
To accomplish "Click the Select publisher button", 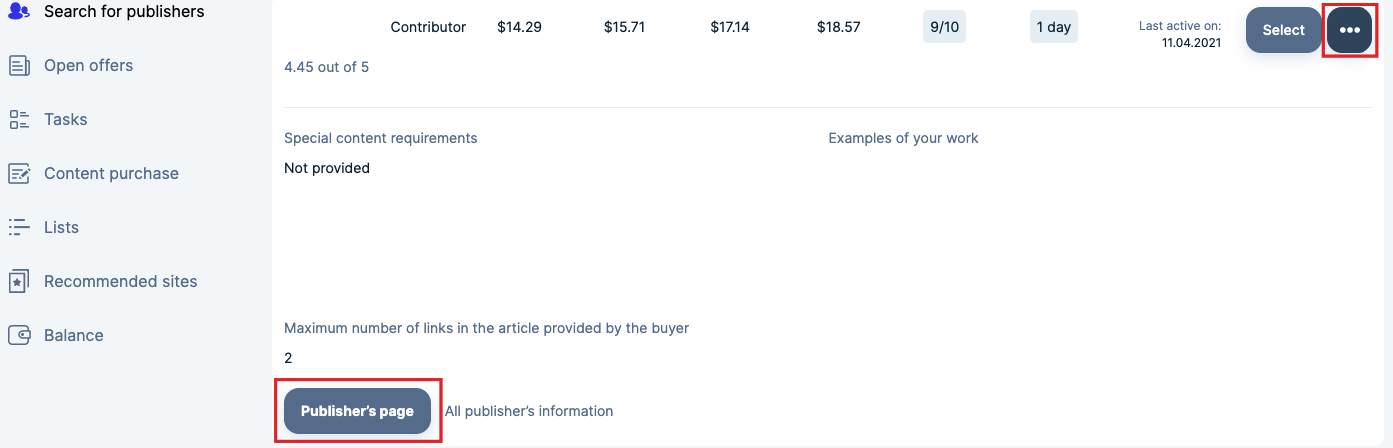I will coord(1283,30).
